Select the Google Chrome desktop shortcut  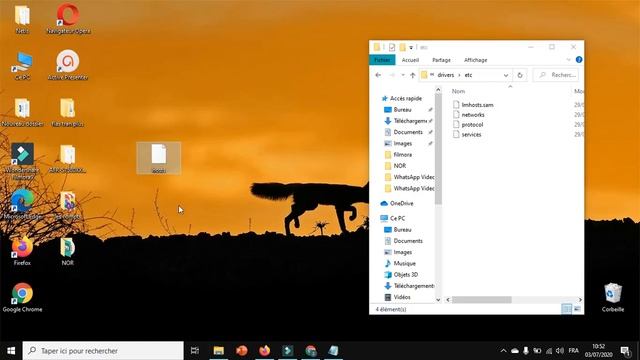coord(22,298)
